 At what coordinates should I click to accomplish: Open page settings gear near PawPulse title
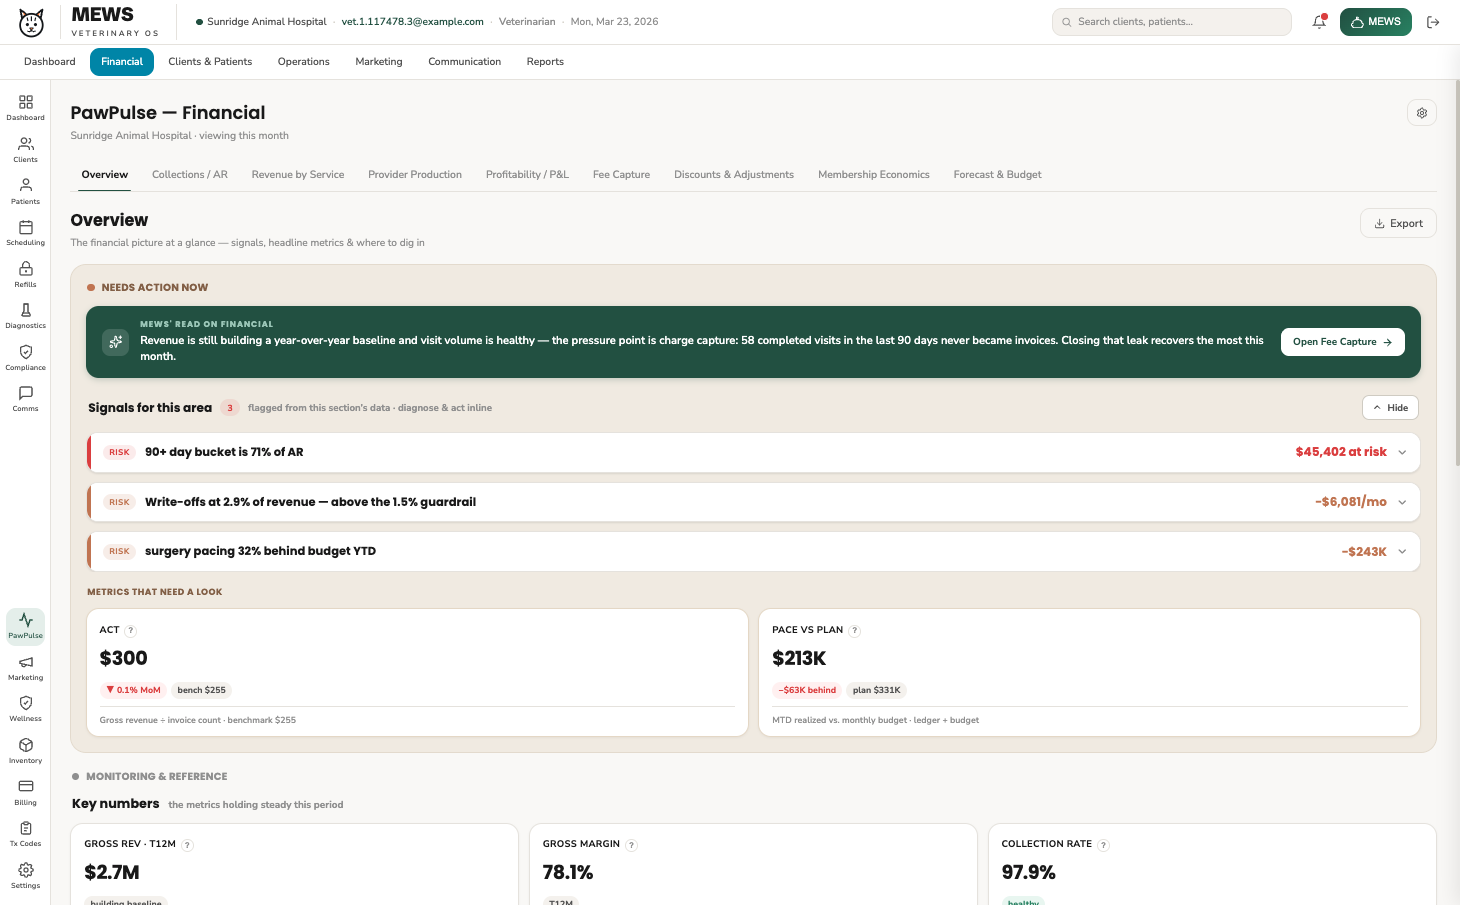click(x=1421, y=113)
